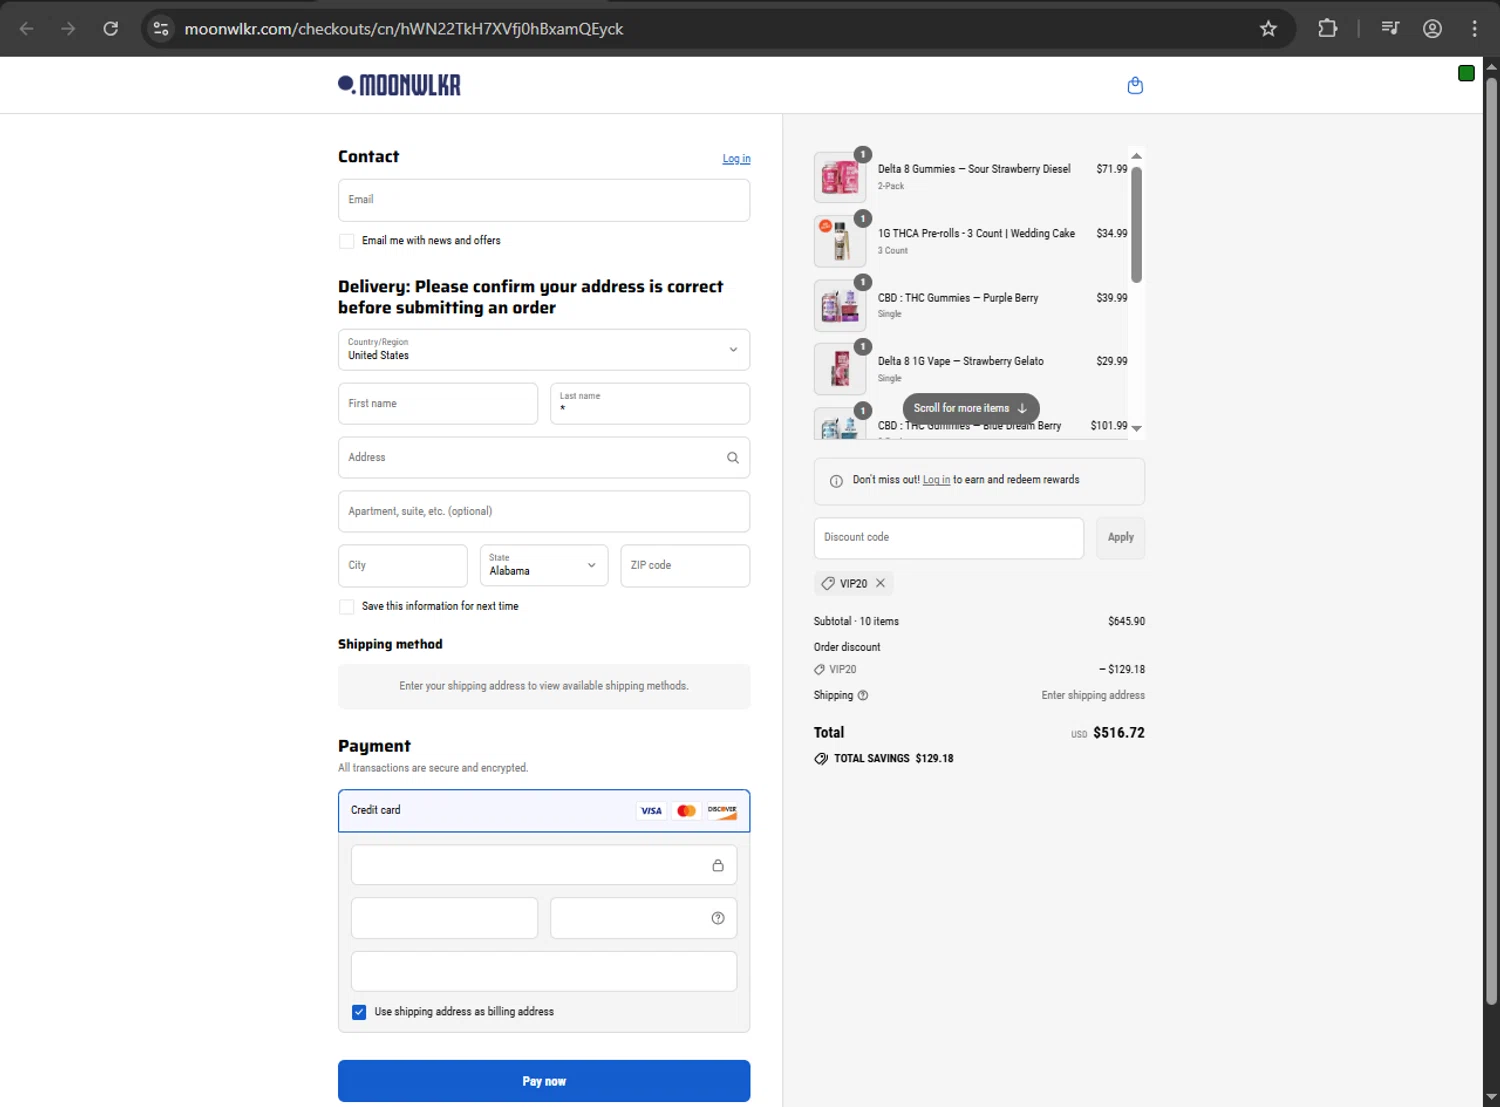This screenshot has height=1107, width=1500.
Task: Click the browser forward arrow
Action: [68, 29]
